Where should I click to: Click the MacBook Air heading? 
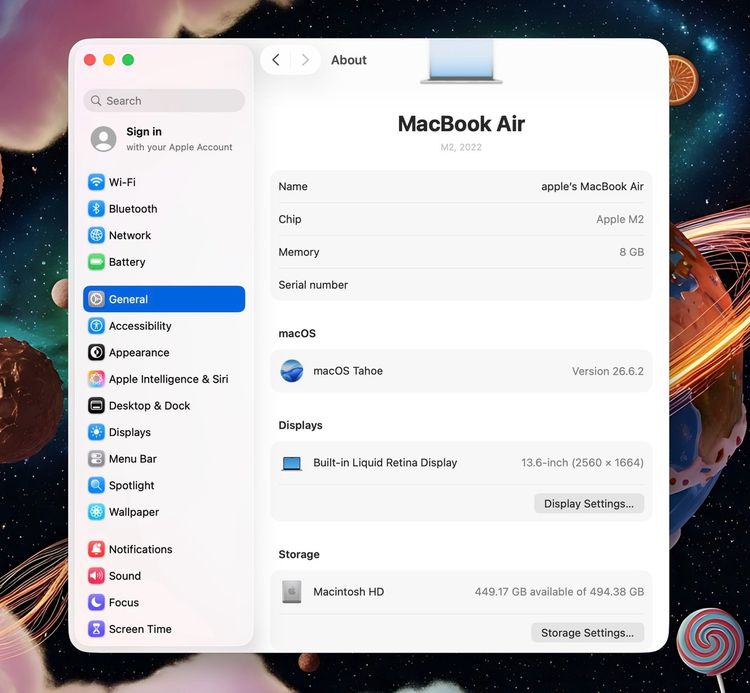click(x=461, y=124)
